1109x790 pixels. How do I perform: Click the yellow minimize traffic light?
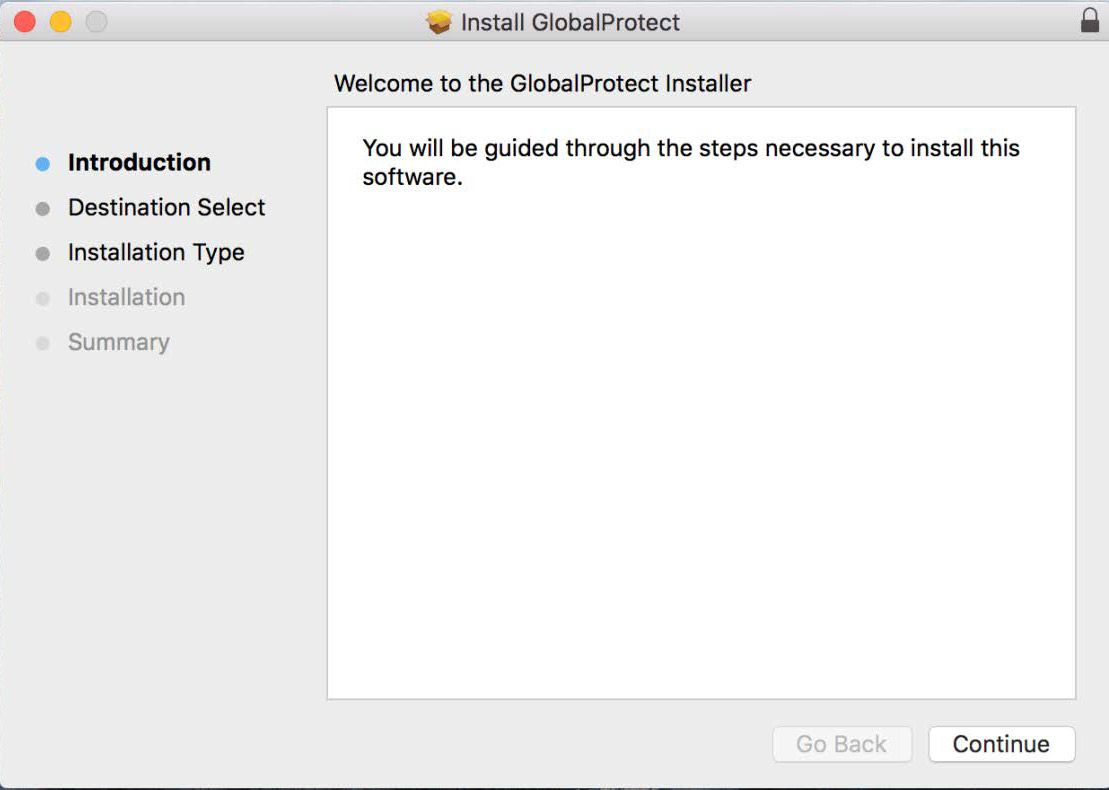coord(59,20)
